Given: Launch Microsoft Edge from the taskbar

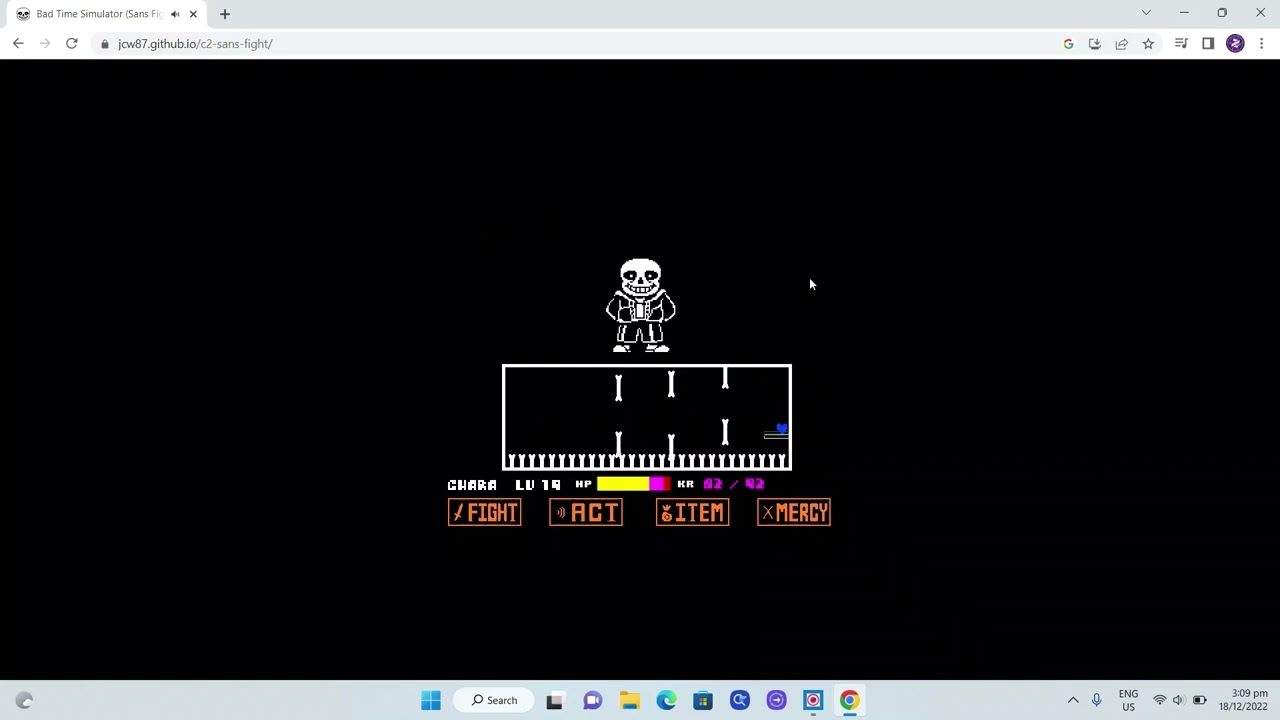Looking at the screenshot, I should [x=666, y=700].
